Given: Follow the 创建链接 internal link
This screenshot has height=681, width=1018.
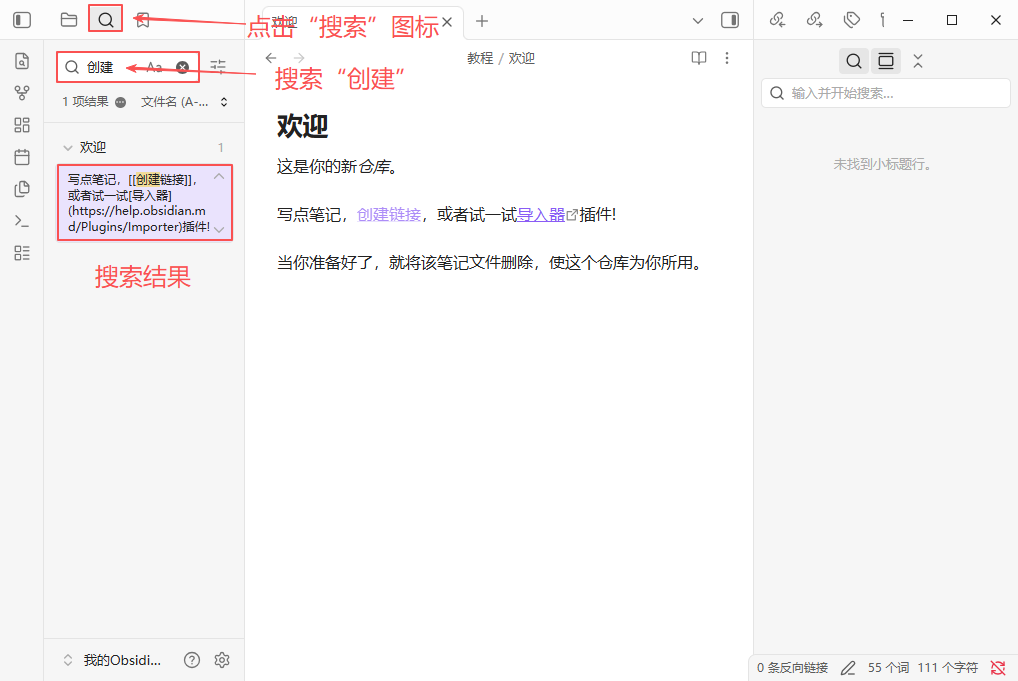Looking at the screenshot, I should (389, 215).
